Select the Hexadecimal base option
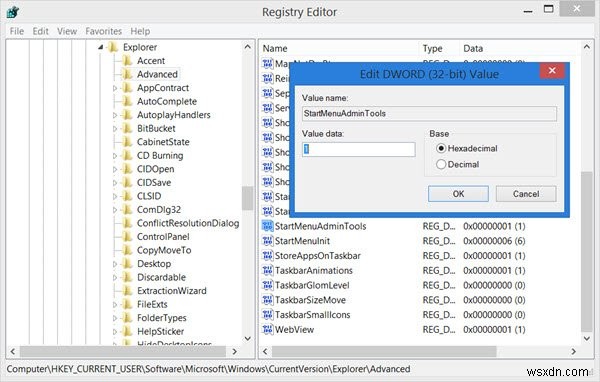600x382 pixels. [441, 149]
